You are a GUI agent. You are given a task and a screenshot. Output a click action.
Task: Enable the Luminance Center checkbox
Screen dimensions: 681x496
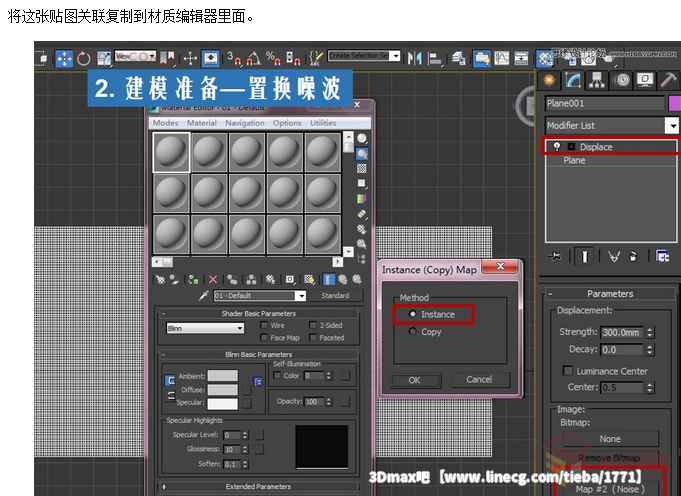567,370
